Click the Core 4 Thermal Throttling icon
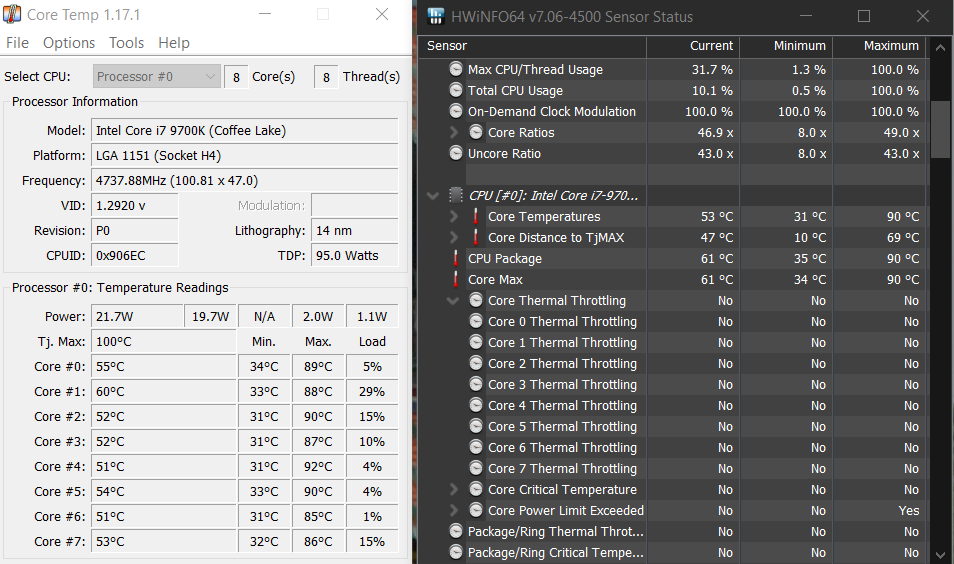The height and width of the screenshot is (564, 954). coord(476,405)
